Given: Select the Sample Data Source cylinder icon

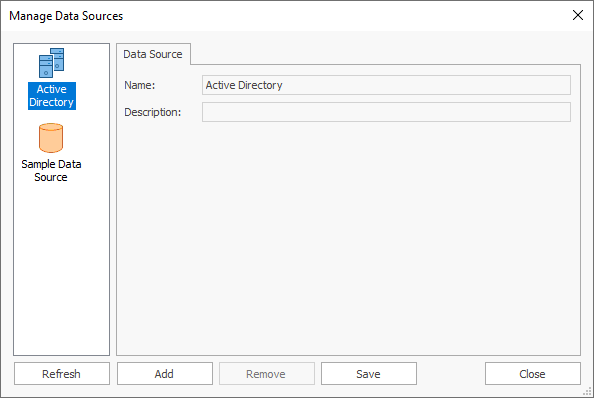Looking at the screenshot, I should pos(51,138).
